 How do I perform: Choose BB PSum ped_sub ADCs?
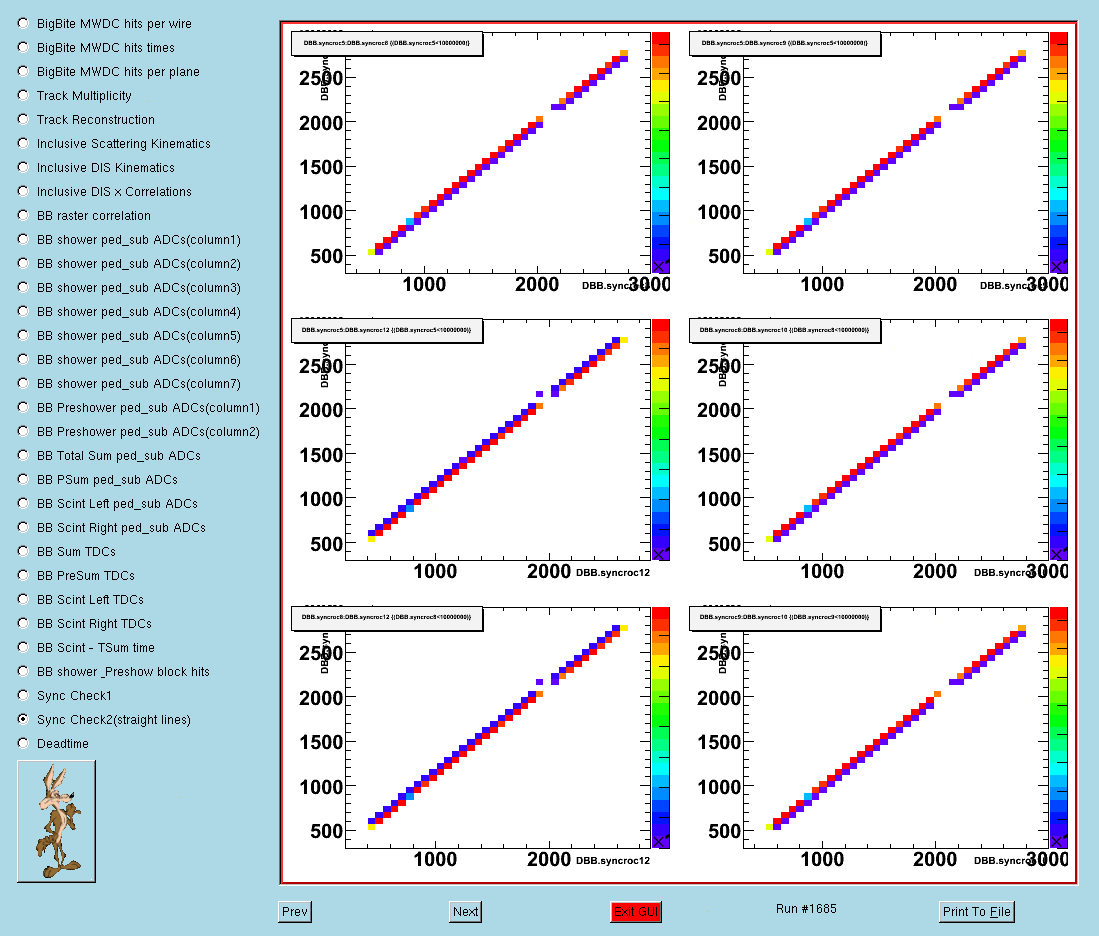[98, 479]
